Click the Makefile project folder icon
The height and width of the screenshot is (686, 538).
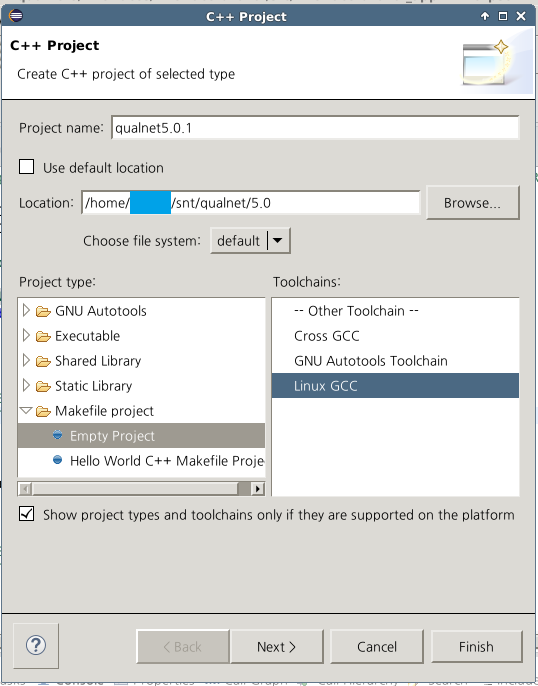(43, 411)
